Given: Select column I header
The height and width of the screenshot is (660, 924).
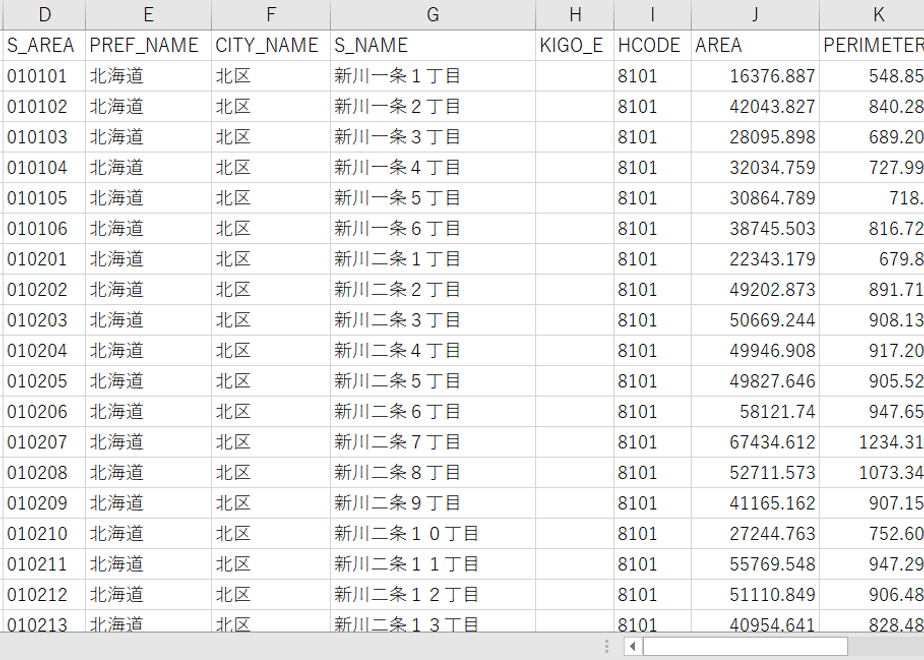Looking at the screenshot, I should point(652,15).
